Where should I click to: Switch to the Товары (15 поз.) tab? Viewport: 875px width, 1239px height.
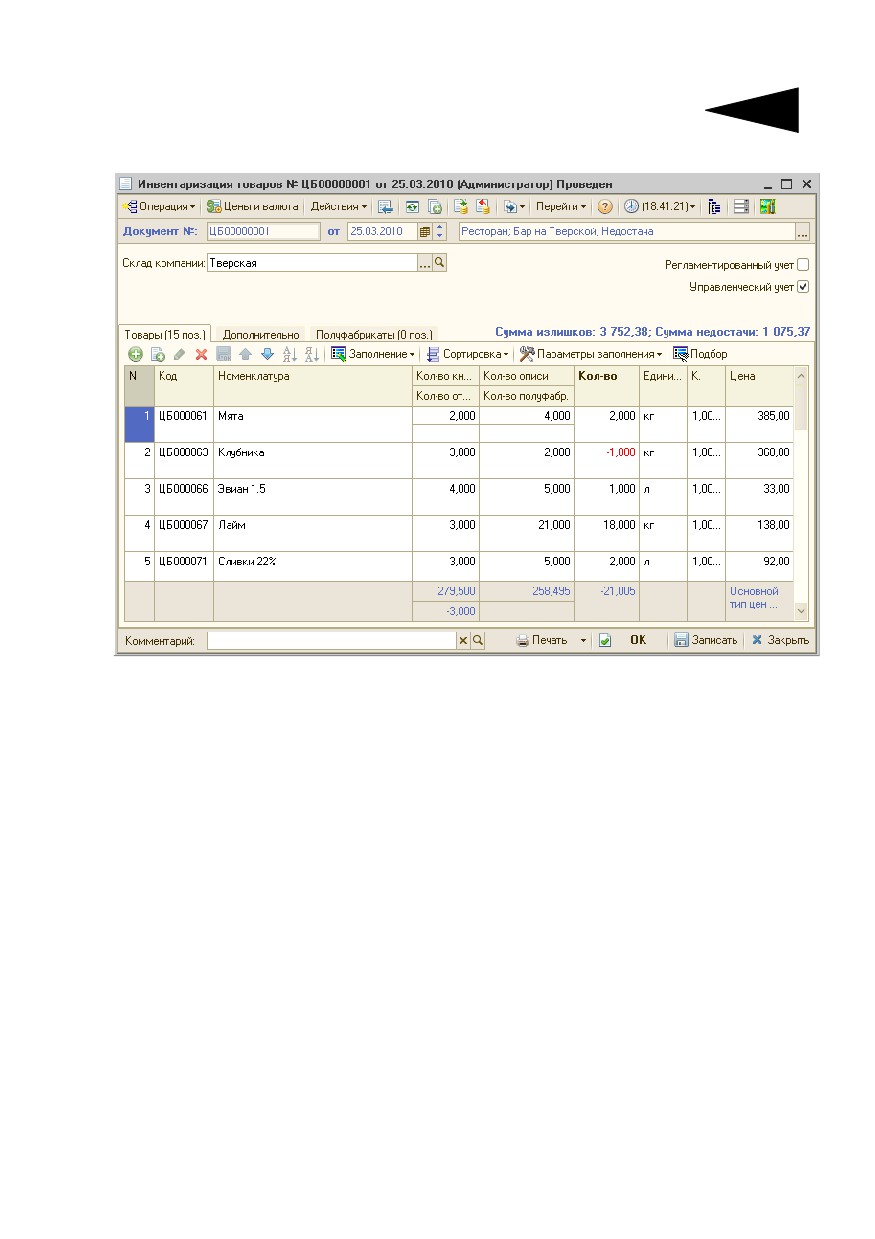tap(164, 334)
